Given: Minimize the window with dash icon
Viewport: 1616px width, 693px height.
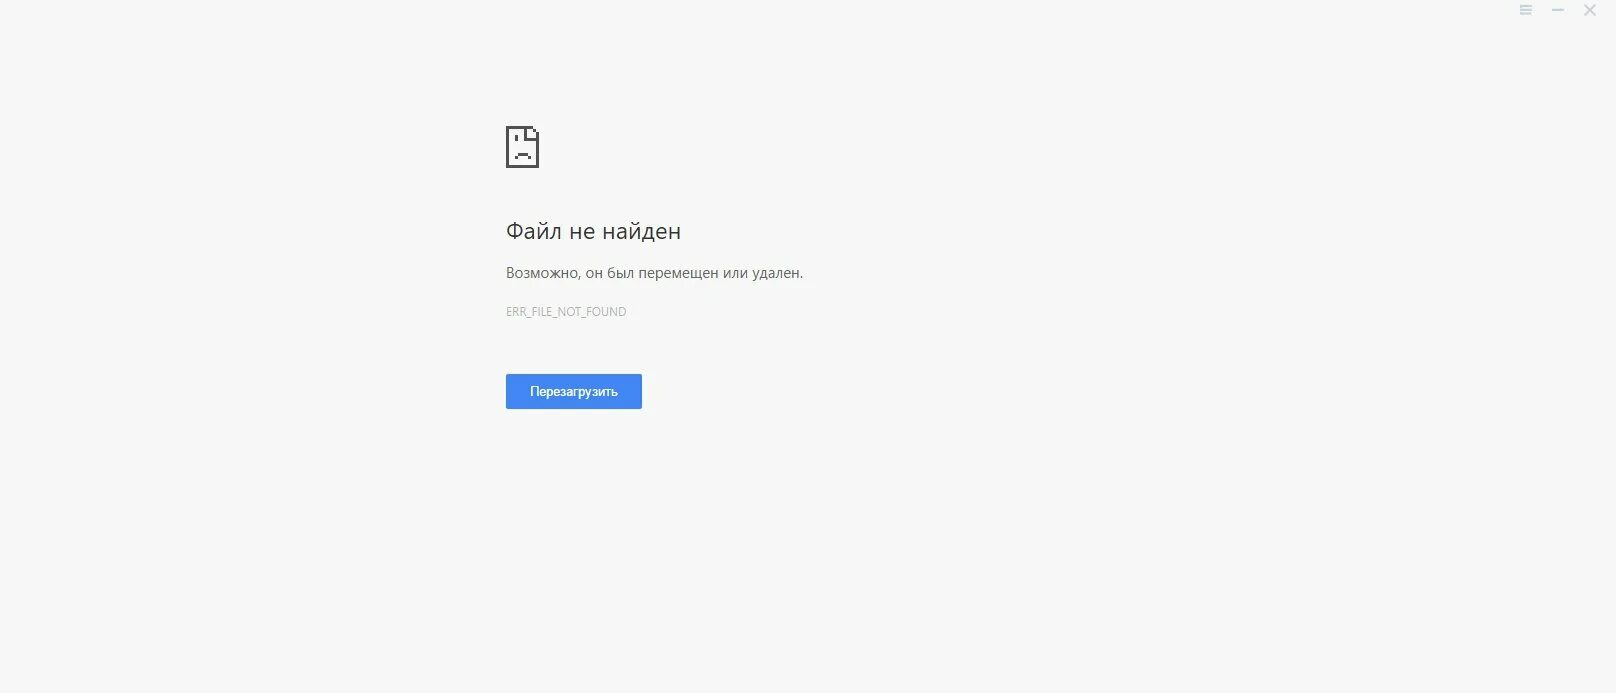Looking at the screenshot, I should click(1558, 10).
